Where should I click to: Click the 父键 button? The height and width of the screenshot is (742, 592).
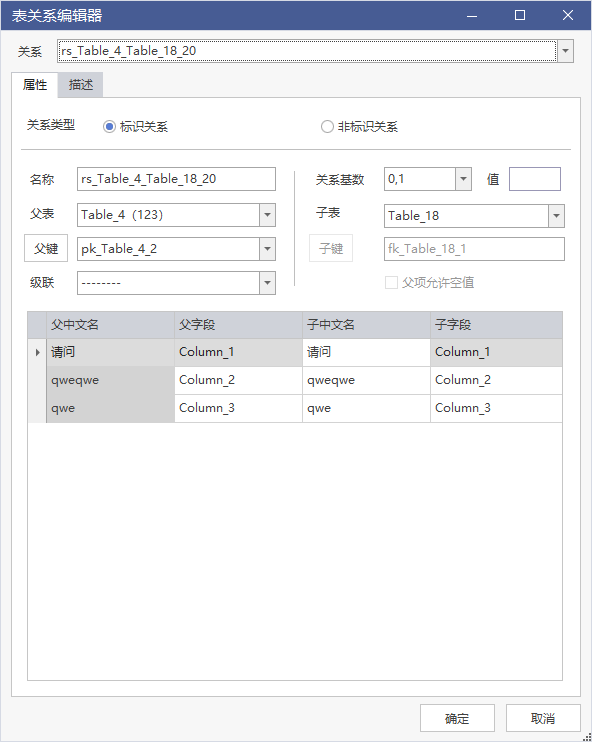point(46,248)
